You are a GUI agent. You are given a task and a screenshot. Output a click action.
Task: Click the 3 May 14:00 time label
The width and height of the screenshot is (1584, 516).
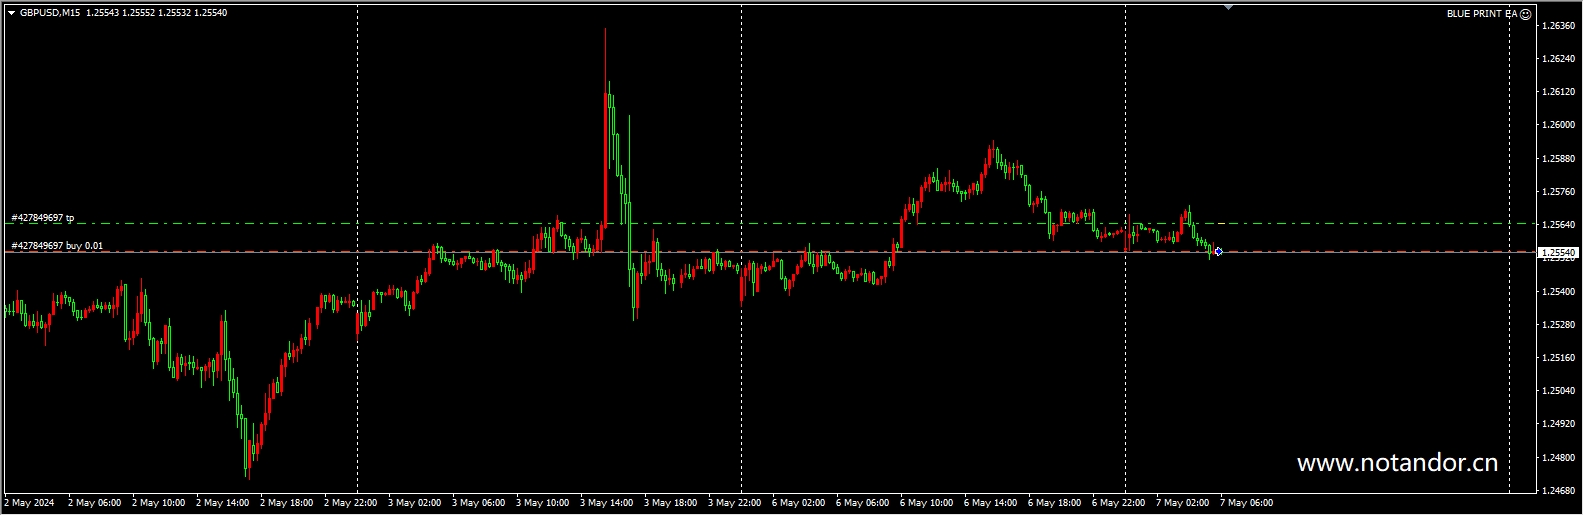606,503
